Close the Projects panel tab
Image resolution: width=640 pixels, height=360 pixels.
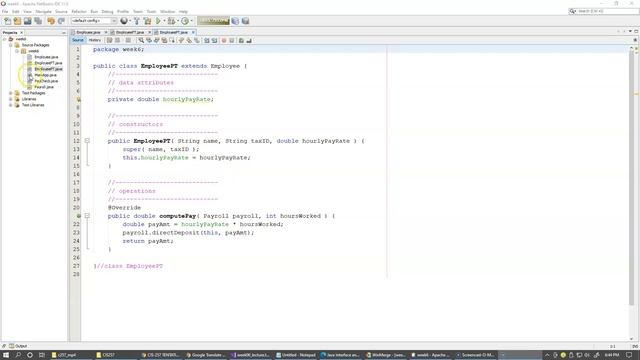click(21, 32)
